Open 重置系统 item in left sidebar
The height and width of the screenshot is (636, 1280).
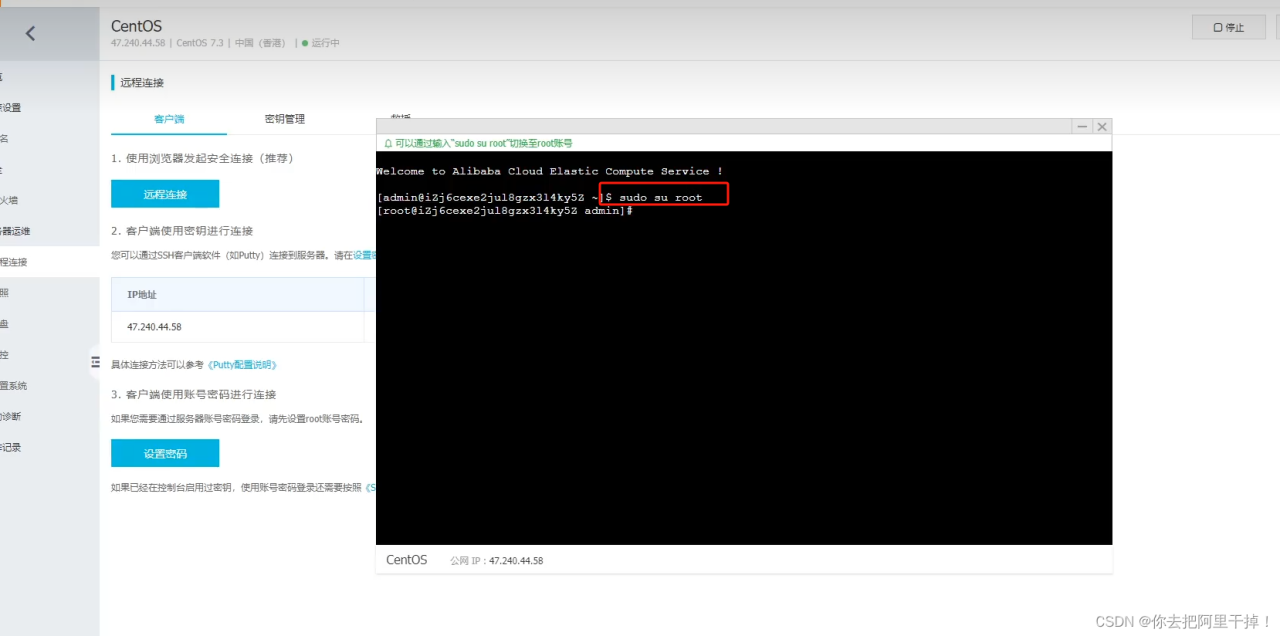[x=13, y=385]
